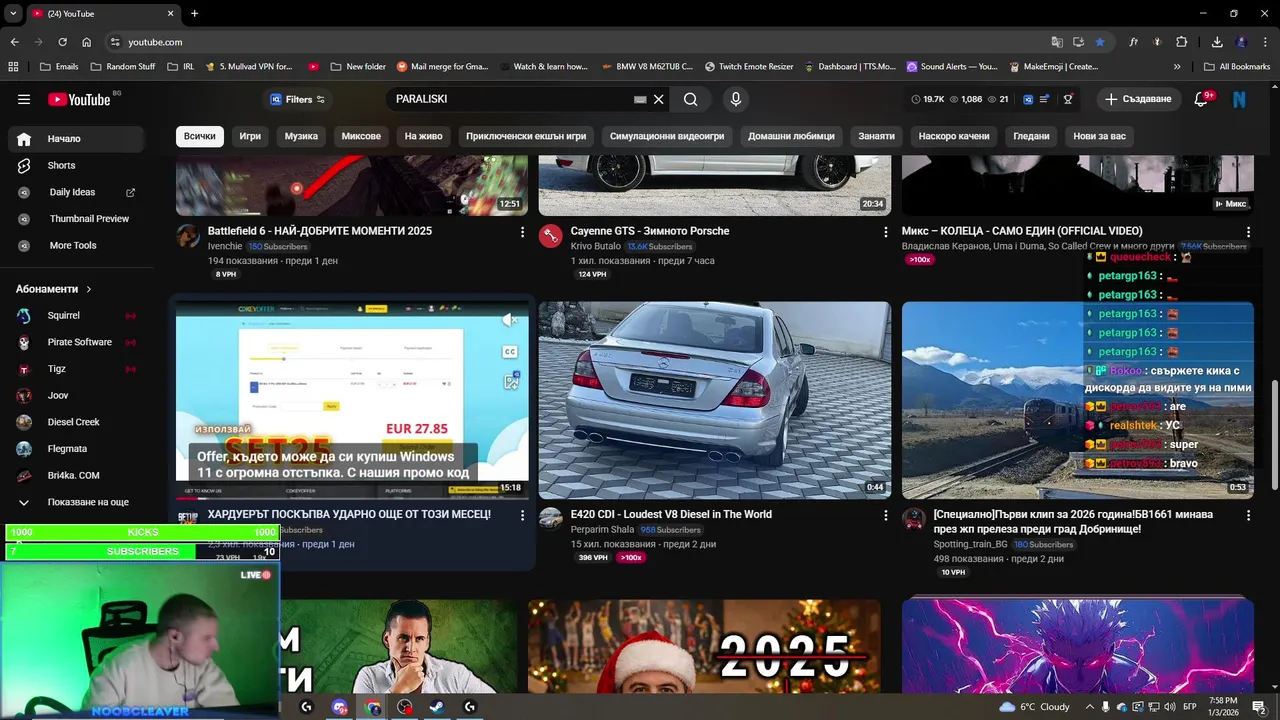Screen dimensions: 1280x720
Task: Open the Chrome extensions puzzle icon
Action: point(1182,42)
